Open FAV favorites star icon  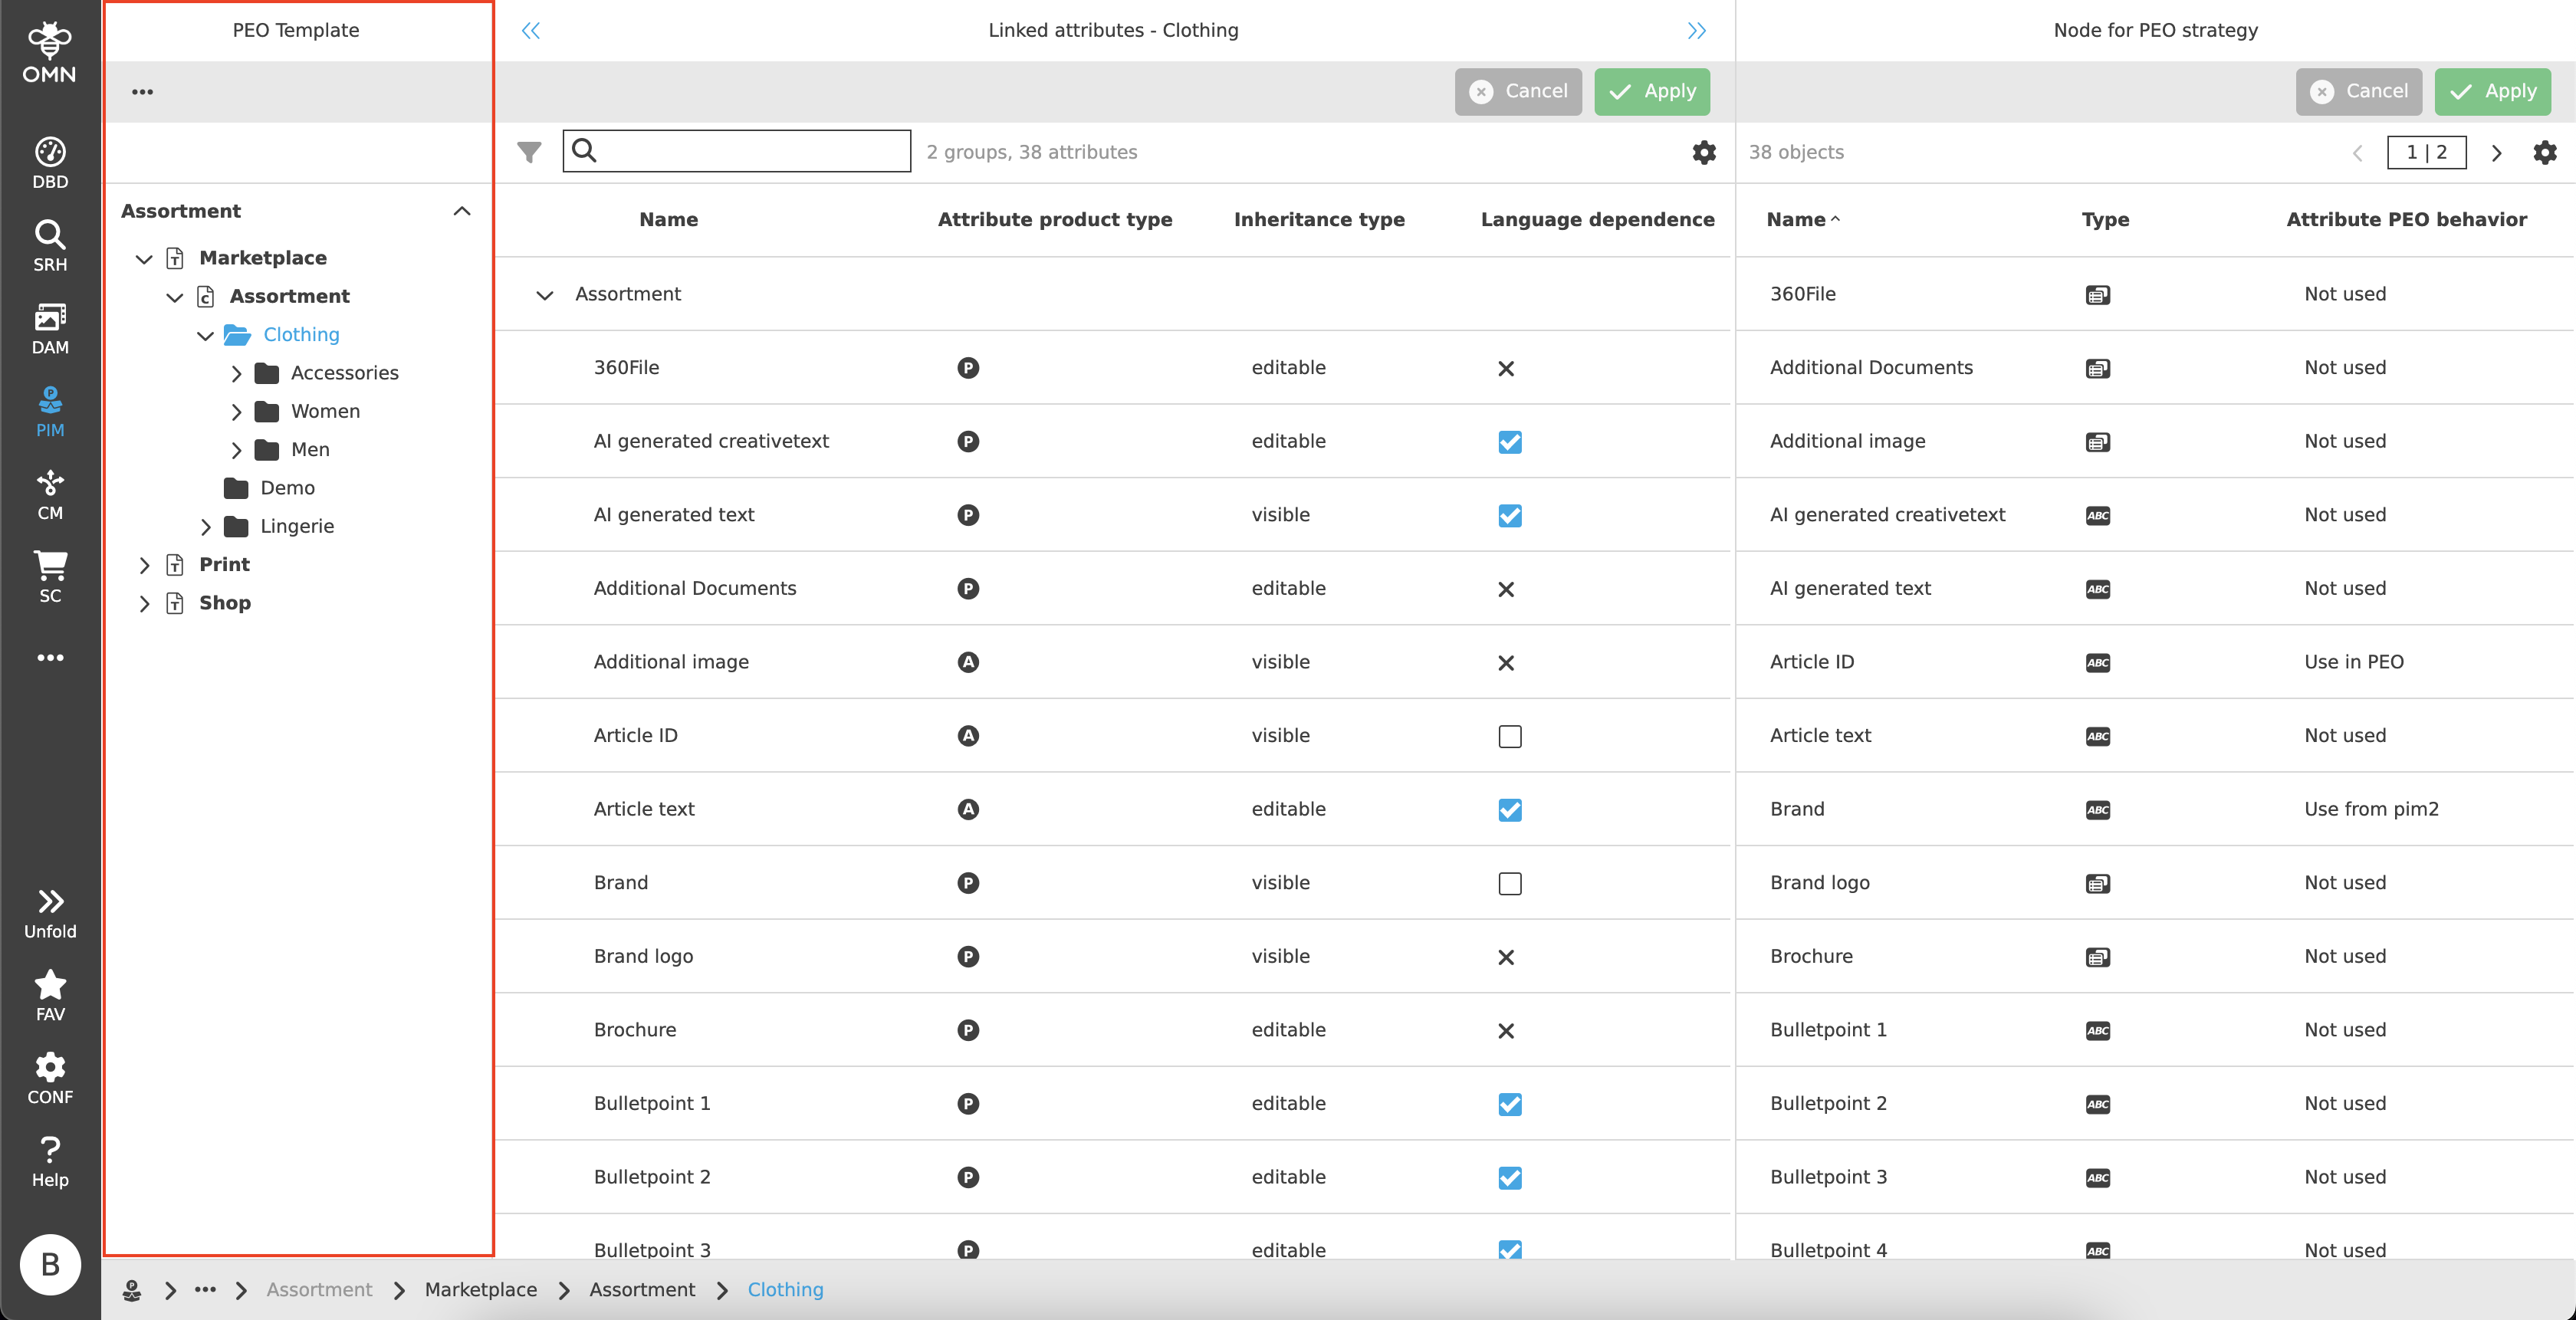click(x=50, y=995)
